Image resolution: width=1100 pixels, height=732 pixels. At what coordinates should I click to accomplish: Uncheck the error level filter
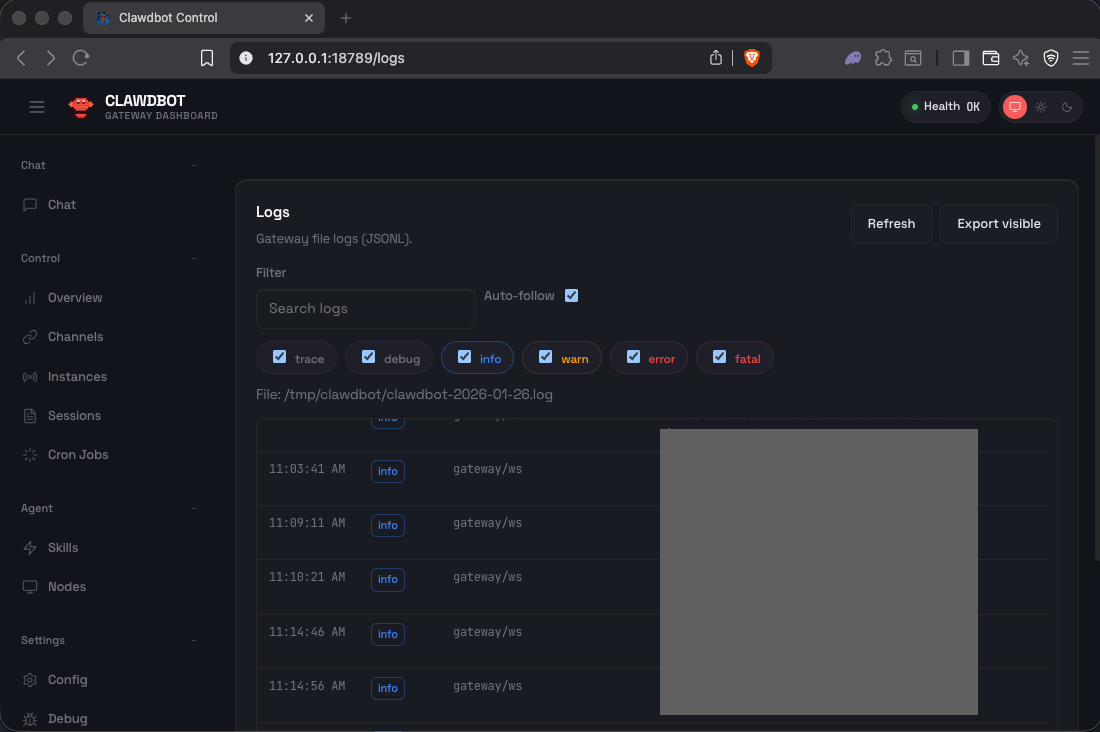[x=633, y=357]
